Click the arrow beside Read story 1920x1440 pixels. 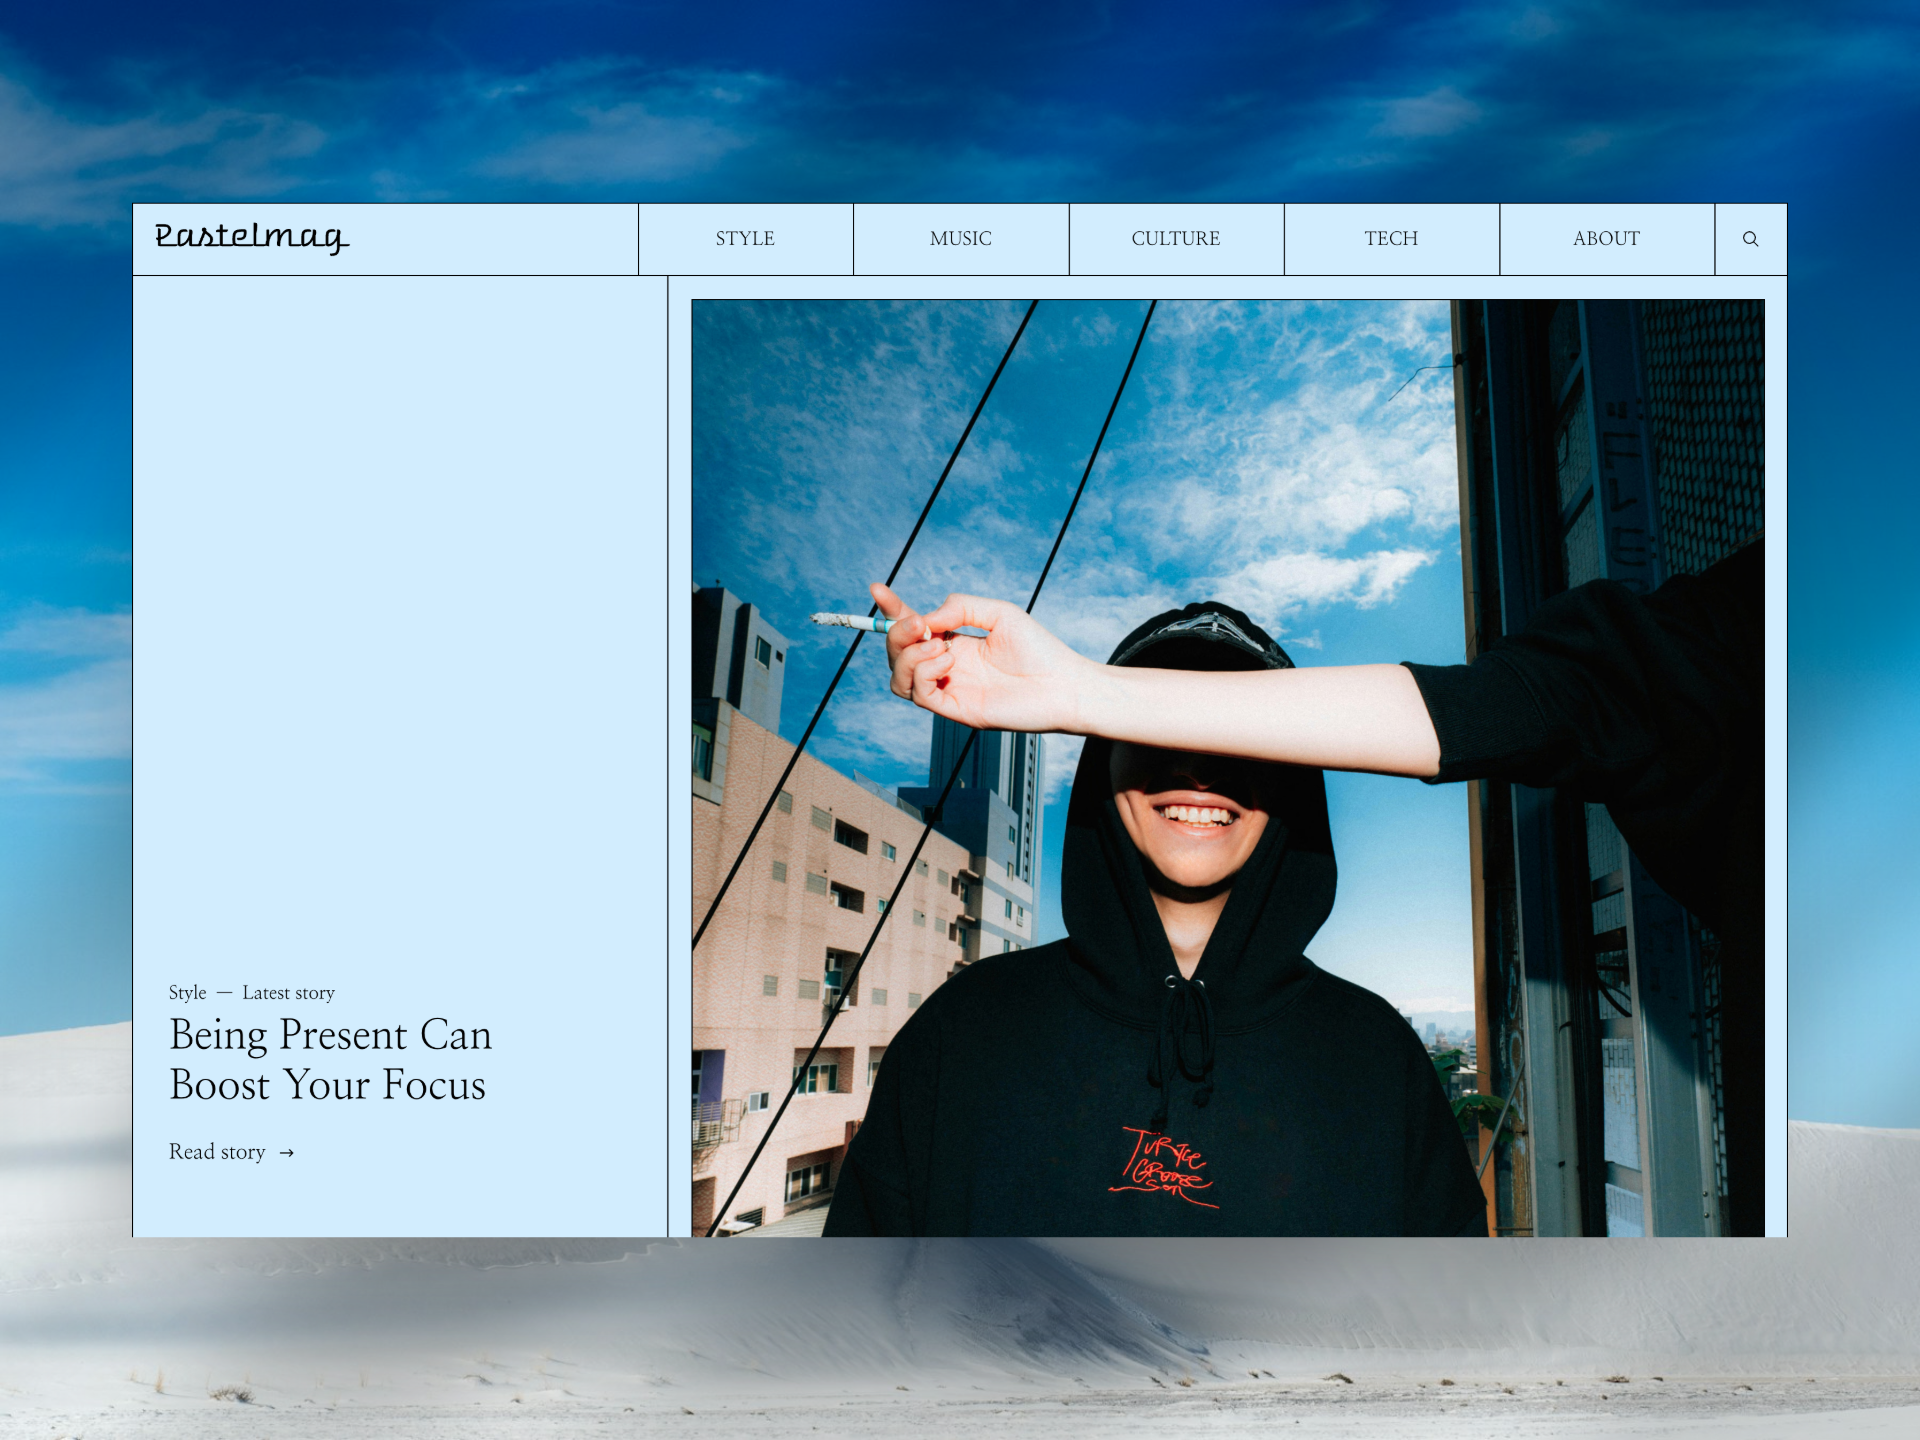[287, 1153]
